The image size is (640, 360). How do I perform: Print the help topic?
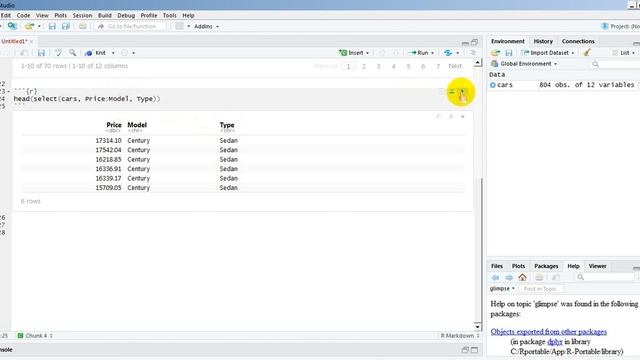coord(539,278)
